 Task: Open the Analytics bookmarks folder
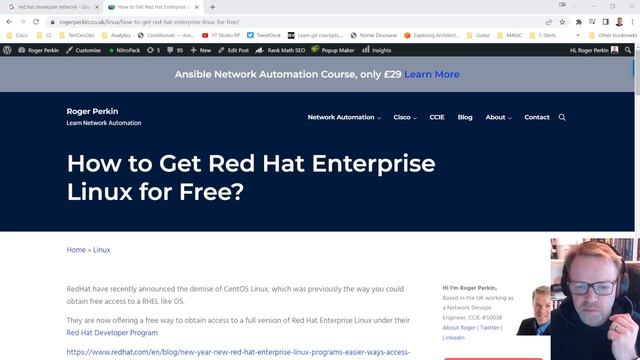tap(116, 36)
